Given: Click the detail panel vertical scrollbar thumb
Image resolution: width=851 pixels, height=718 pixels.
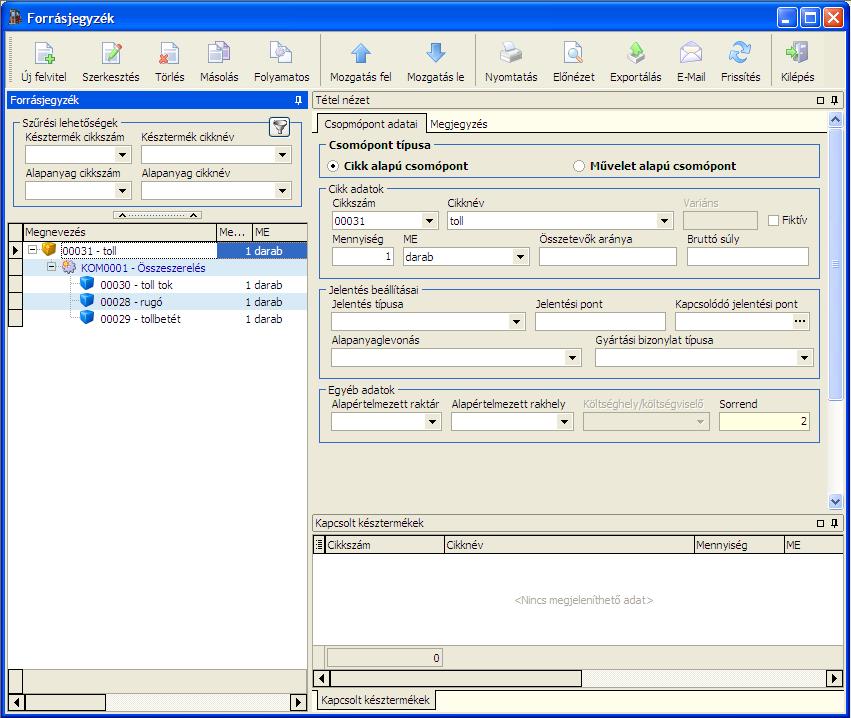Looking at the screenshot, I should click(835, 264).
